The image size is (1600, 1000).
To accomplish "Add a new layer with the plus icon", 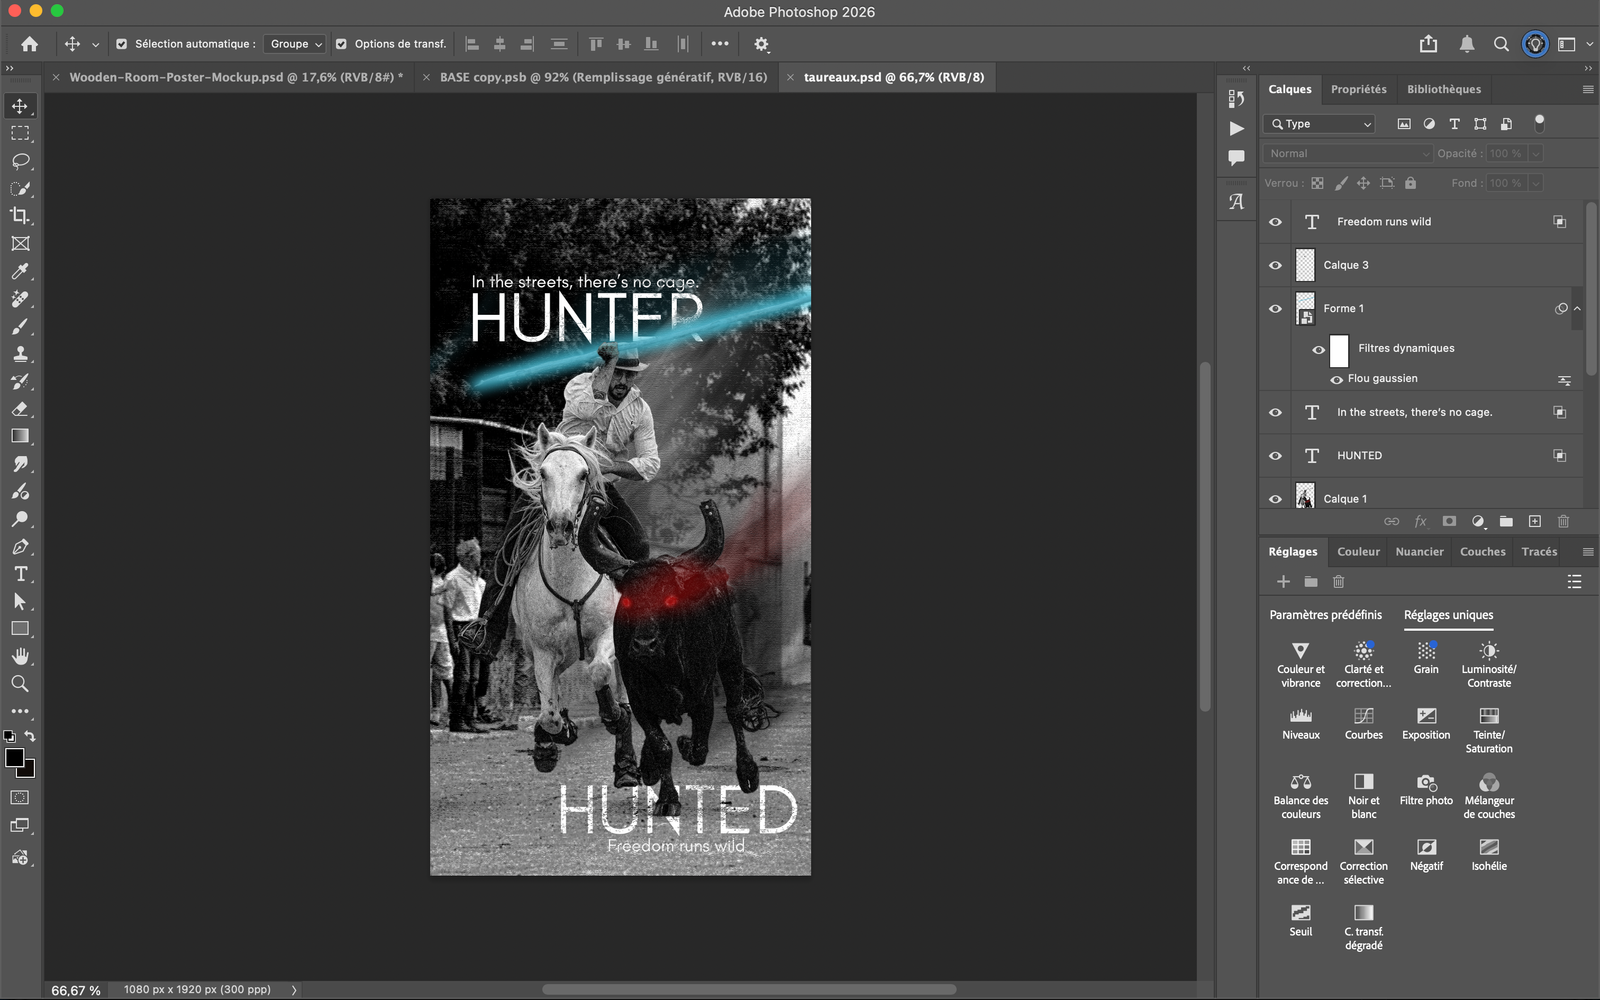I will point(1535,521).
